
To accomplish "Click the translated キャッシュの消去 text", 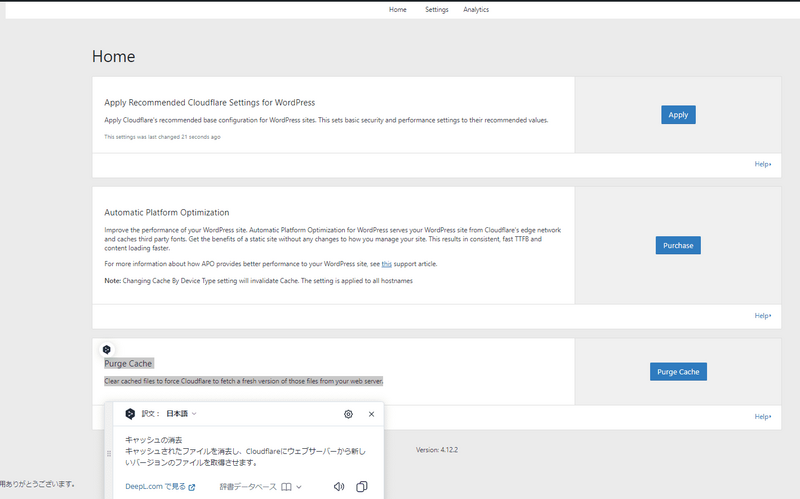I will [154, 440].
